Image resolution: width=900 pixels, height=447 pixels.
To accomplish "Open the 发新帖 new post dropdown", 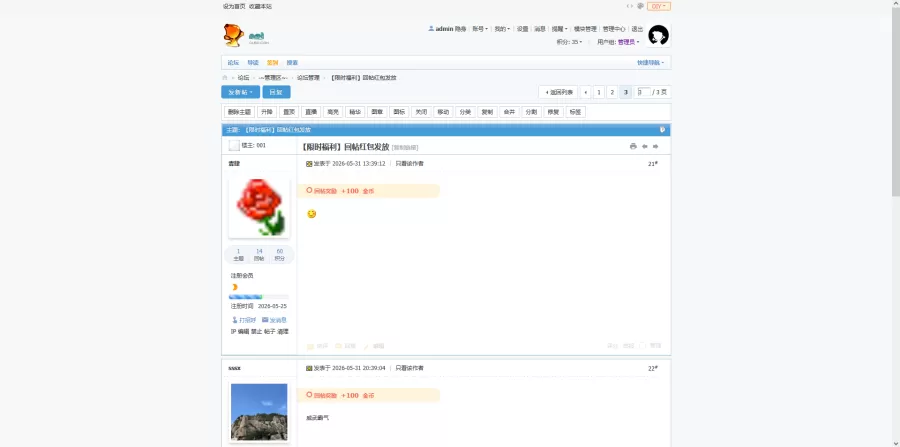I will 240,92.
